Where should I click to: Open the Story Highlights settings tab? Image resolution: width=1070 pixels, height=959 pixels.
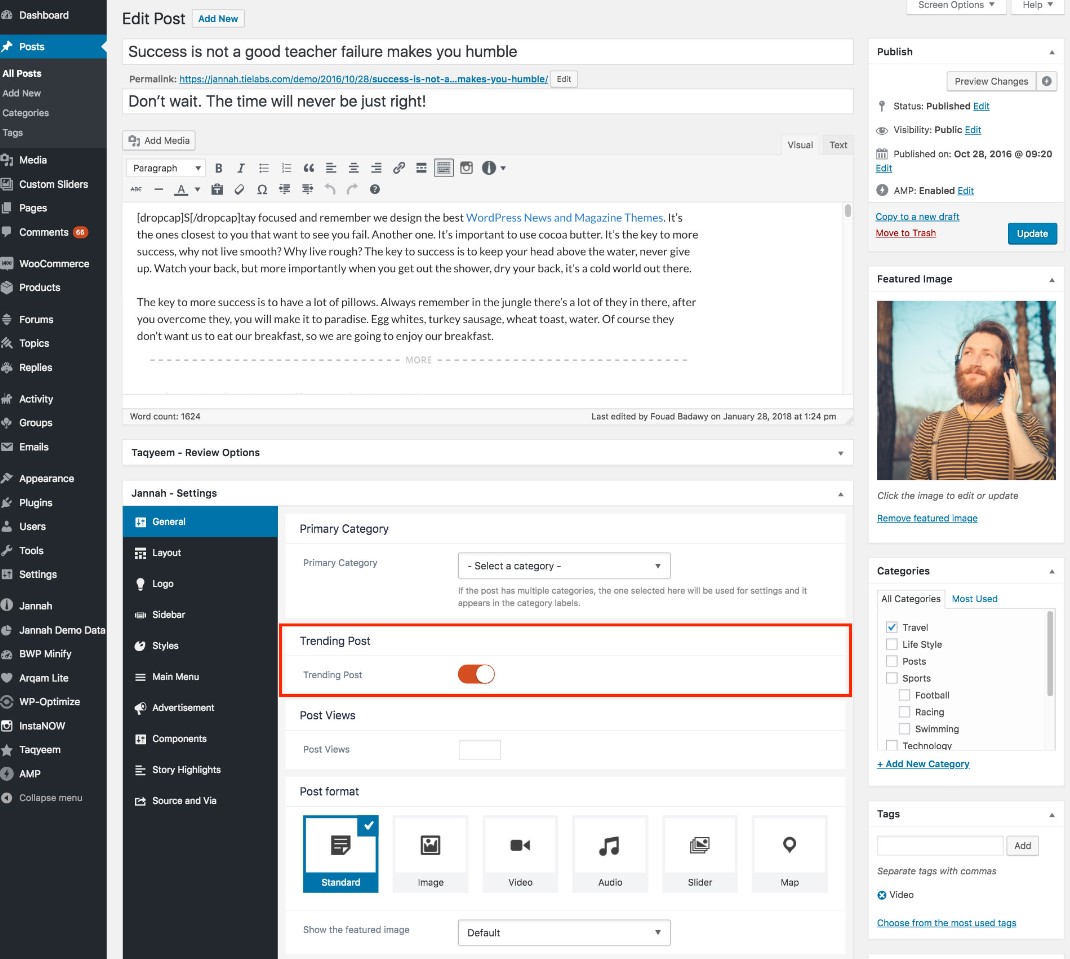click(201, 770)
